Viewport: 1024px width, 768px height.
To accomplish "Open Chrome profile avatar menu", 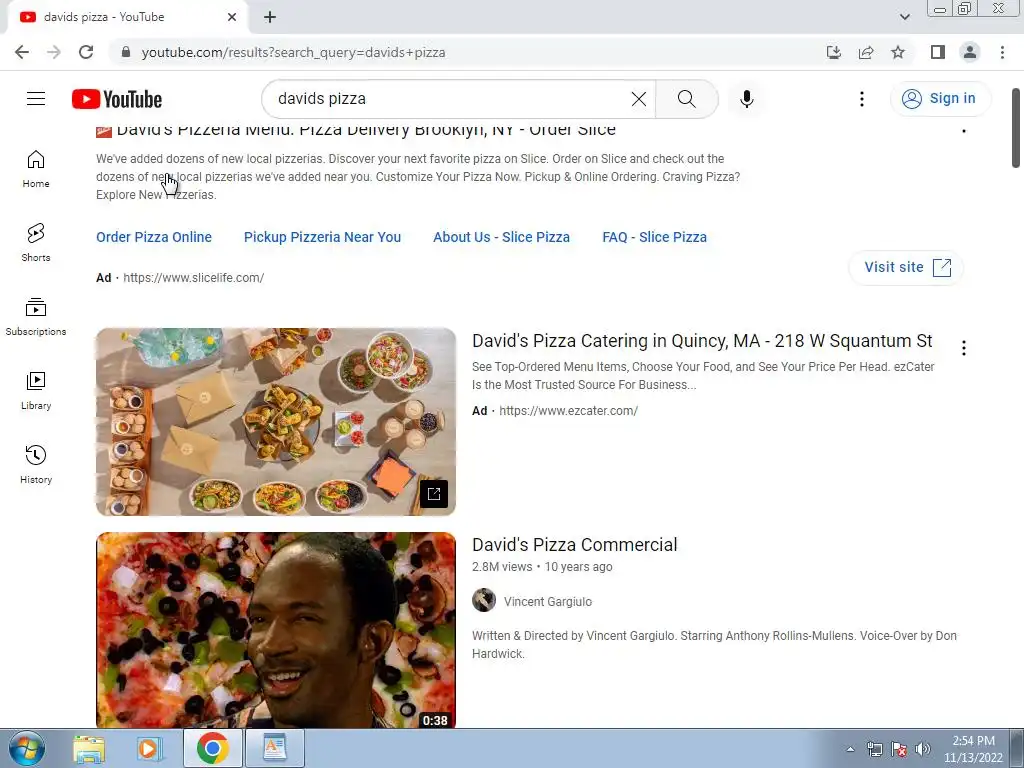I will (x=970, y=52).
